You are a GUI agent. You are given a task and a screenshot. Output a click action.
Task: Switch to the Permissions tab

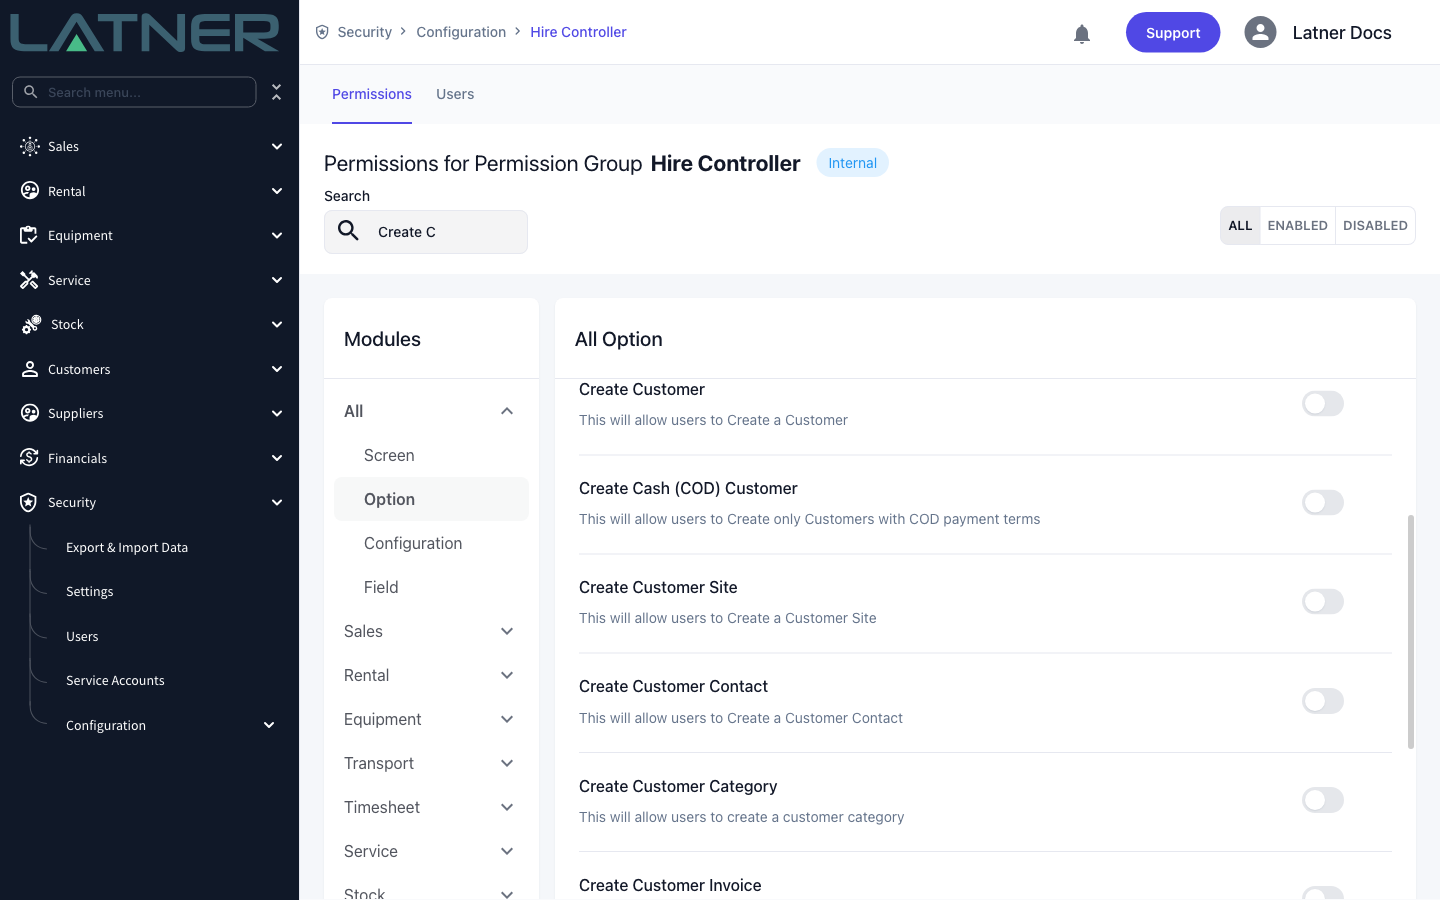point(372,94)
